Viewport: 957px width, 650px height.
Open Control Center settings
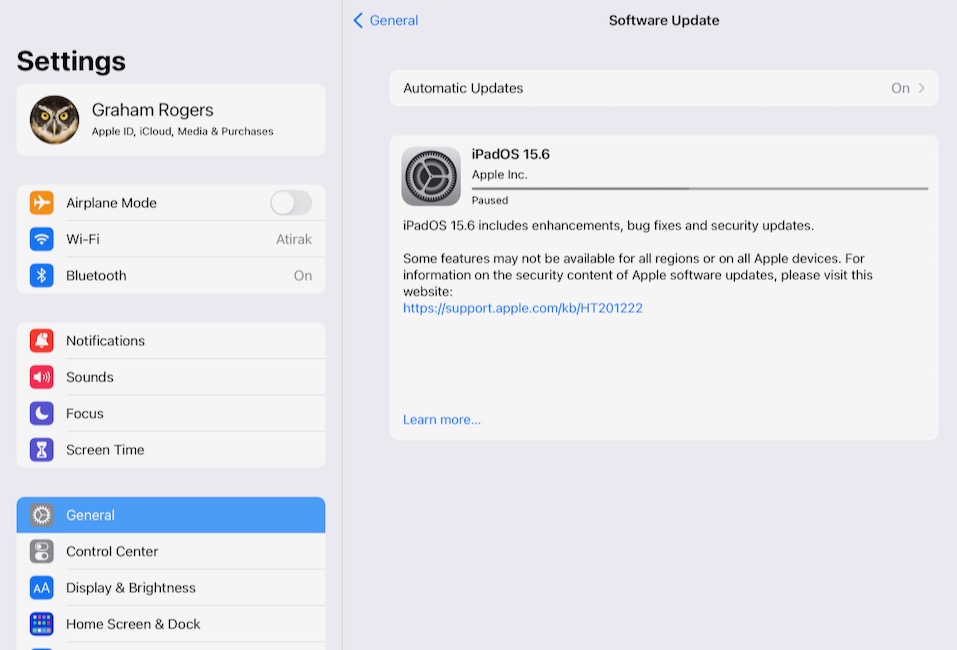pos(171,551)
